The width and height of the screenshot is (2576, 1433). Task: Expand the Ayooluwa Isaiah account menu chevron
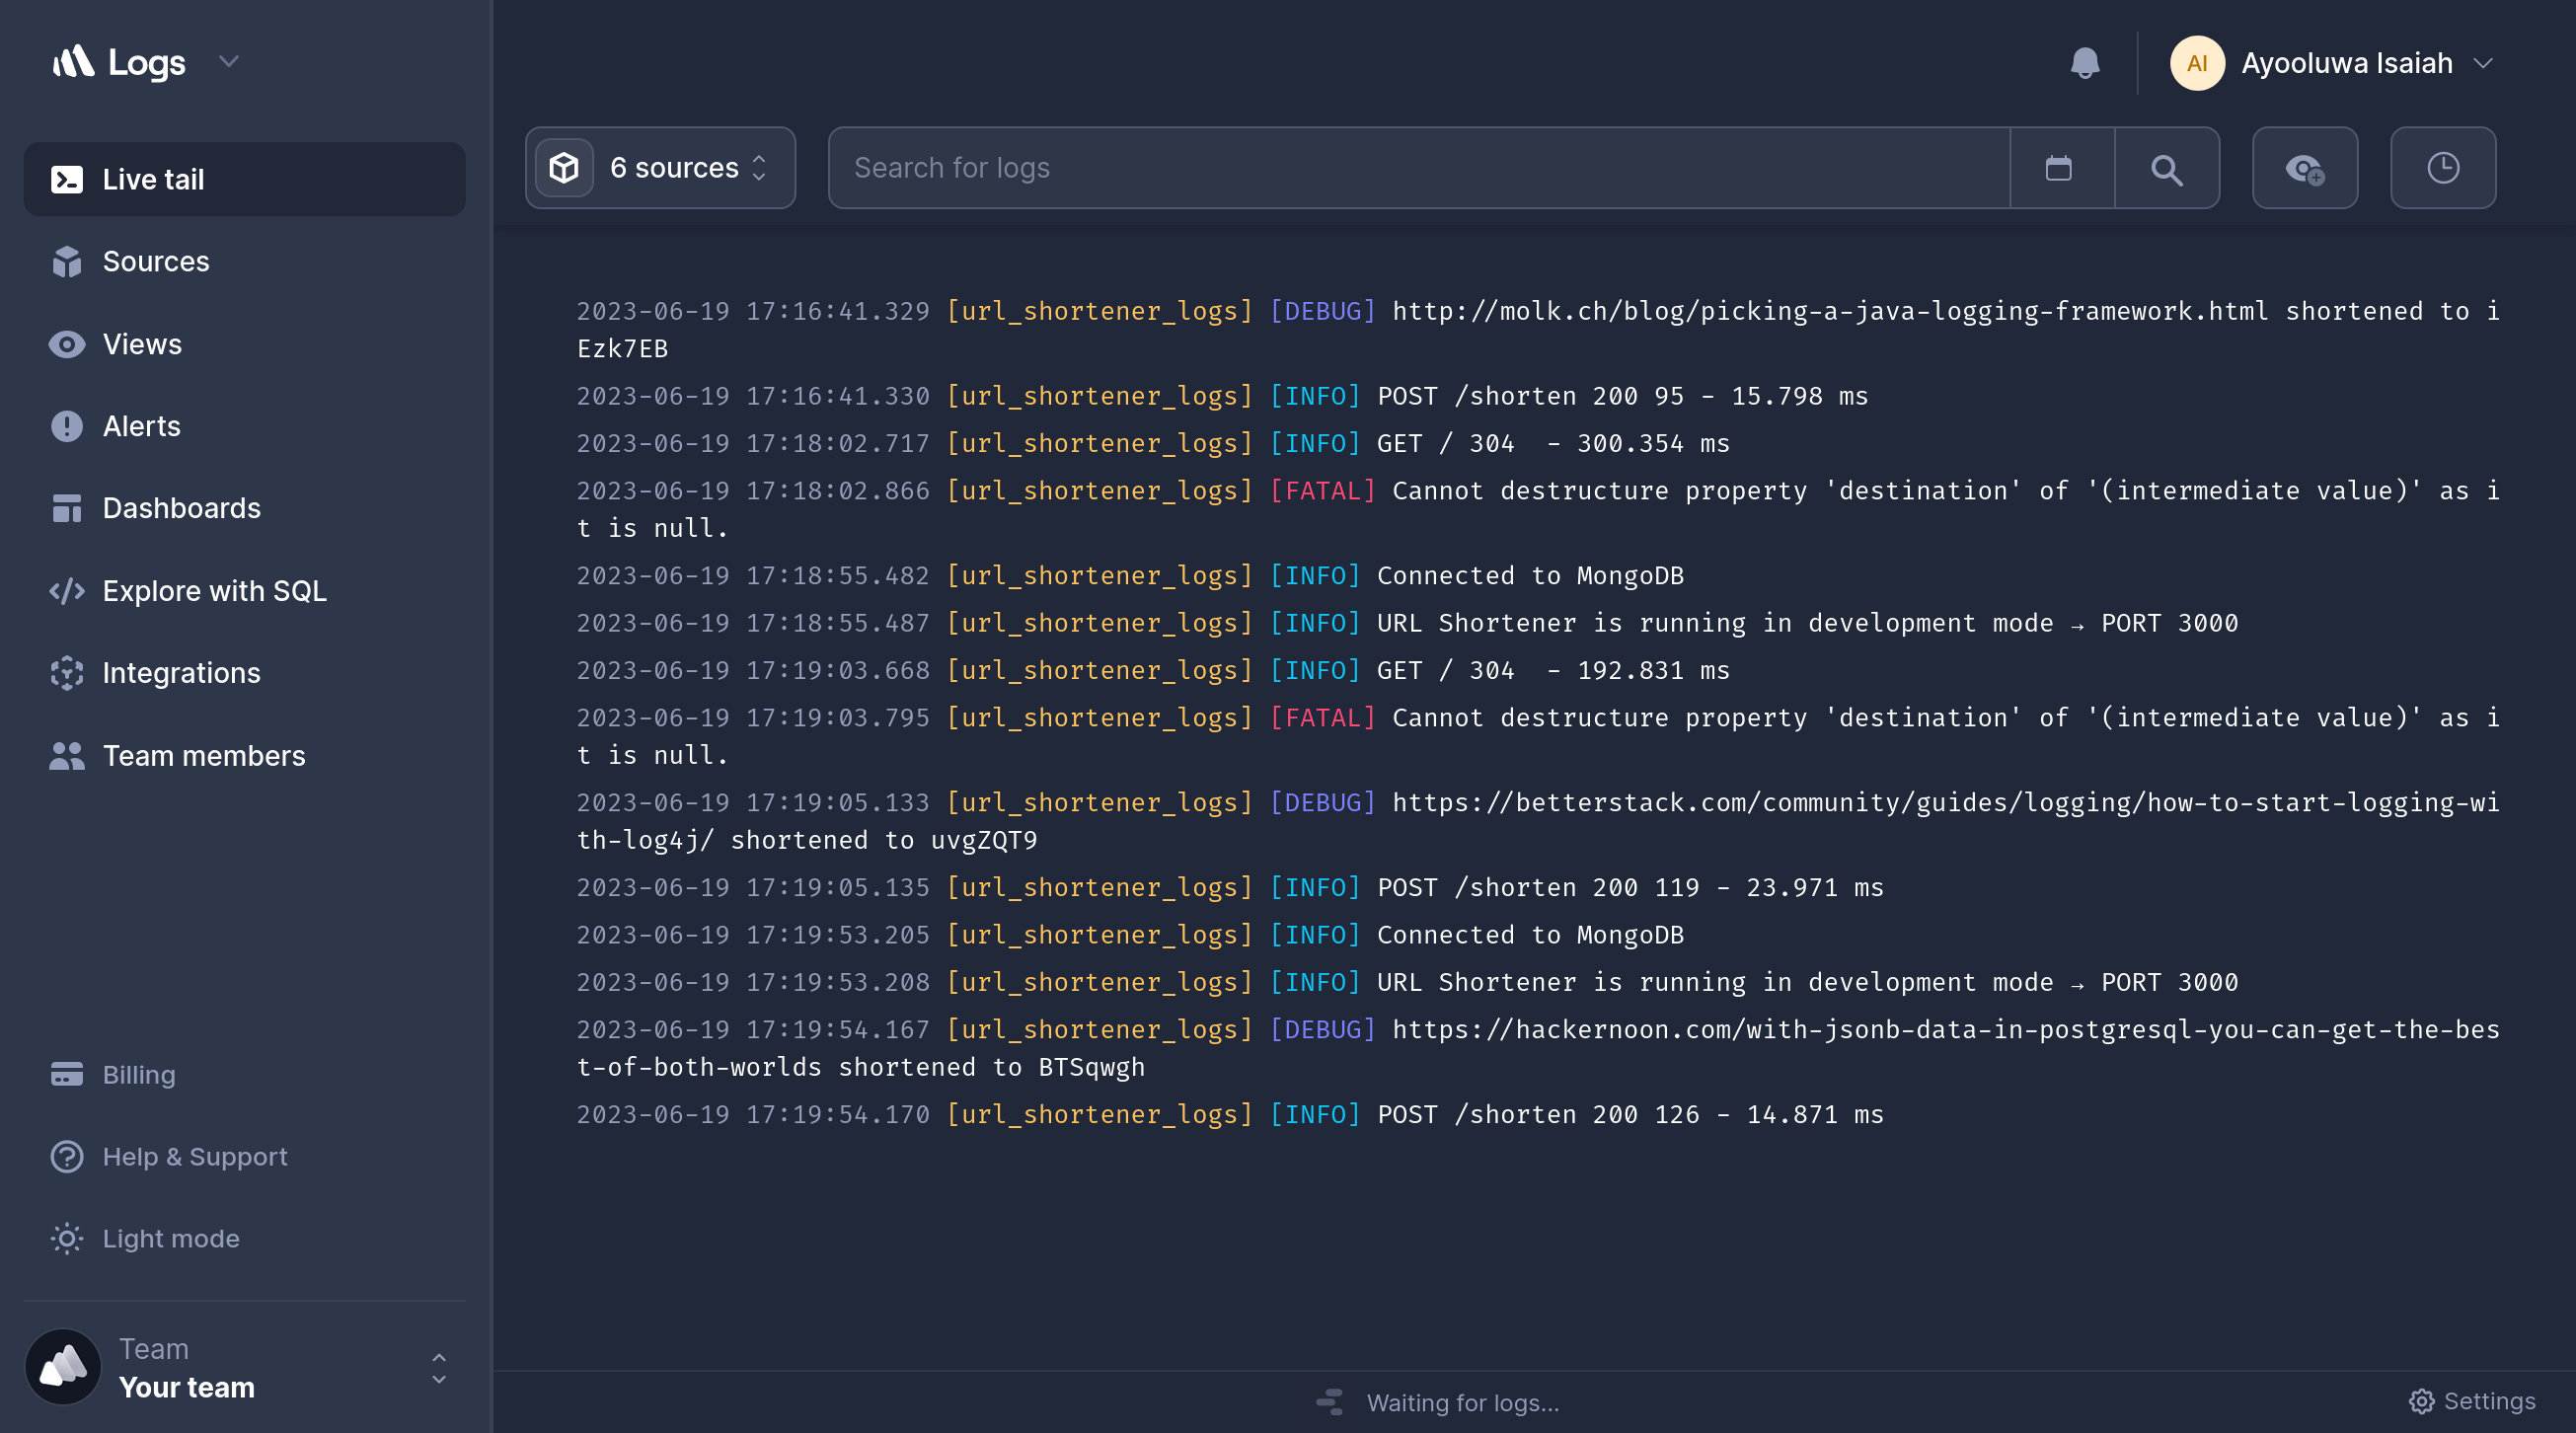2483,63
